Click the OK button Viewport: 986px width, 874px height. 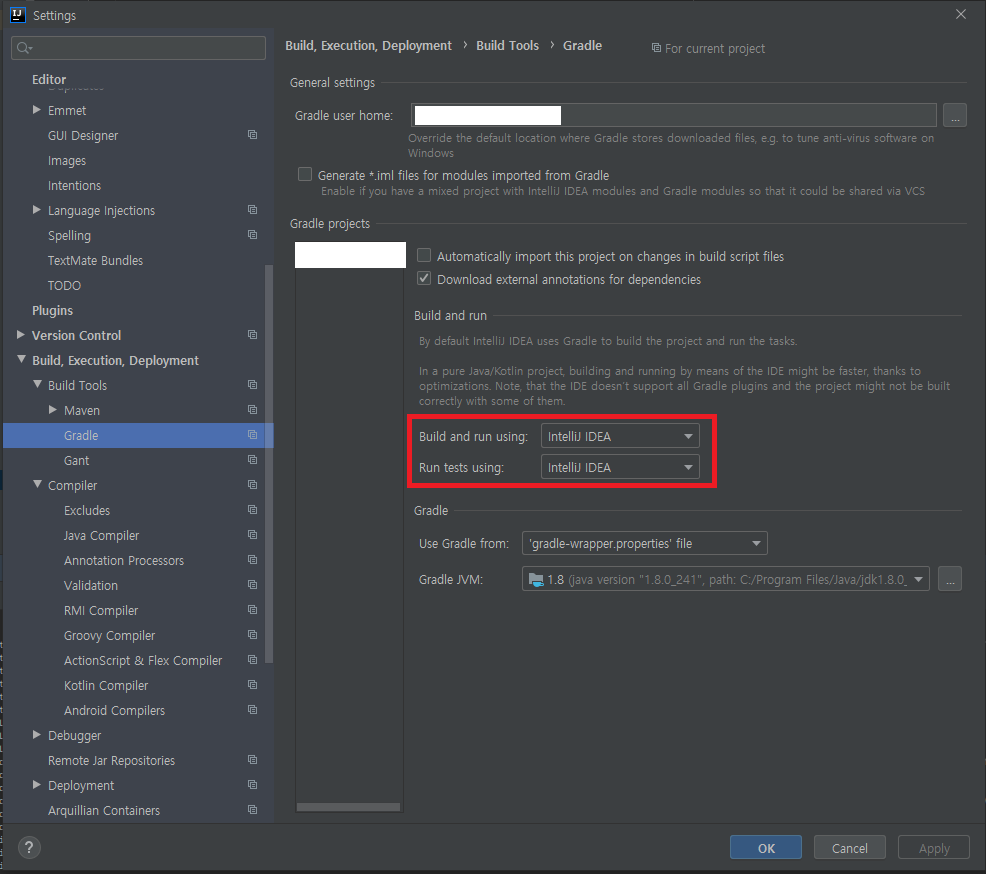click(x=766, y=848)
